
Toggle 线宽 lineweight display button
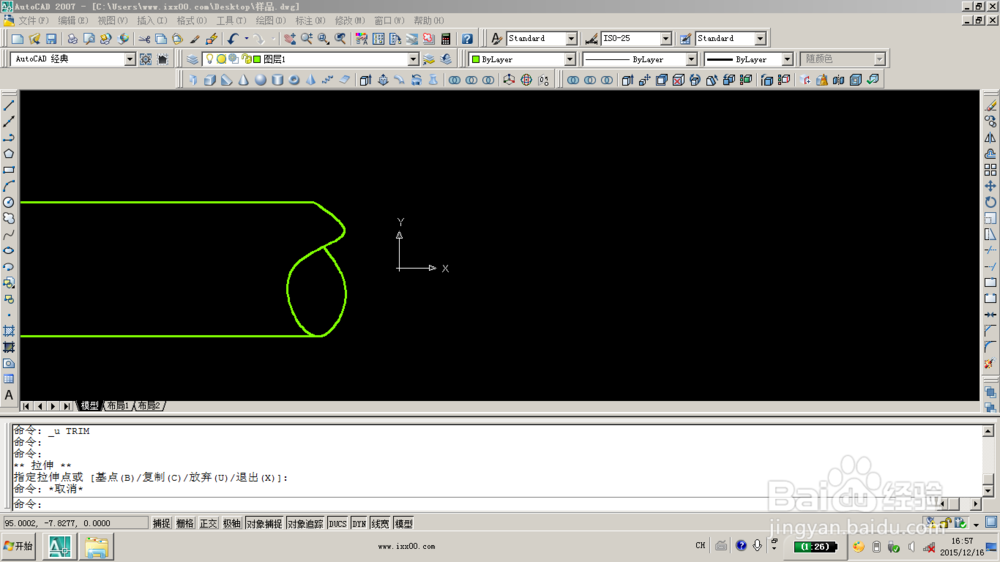pos(380,524)
